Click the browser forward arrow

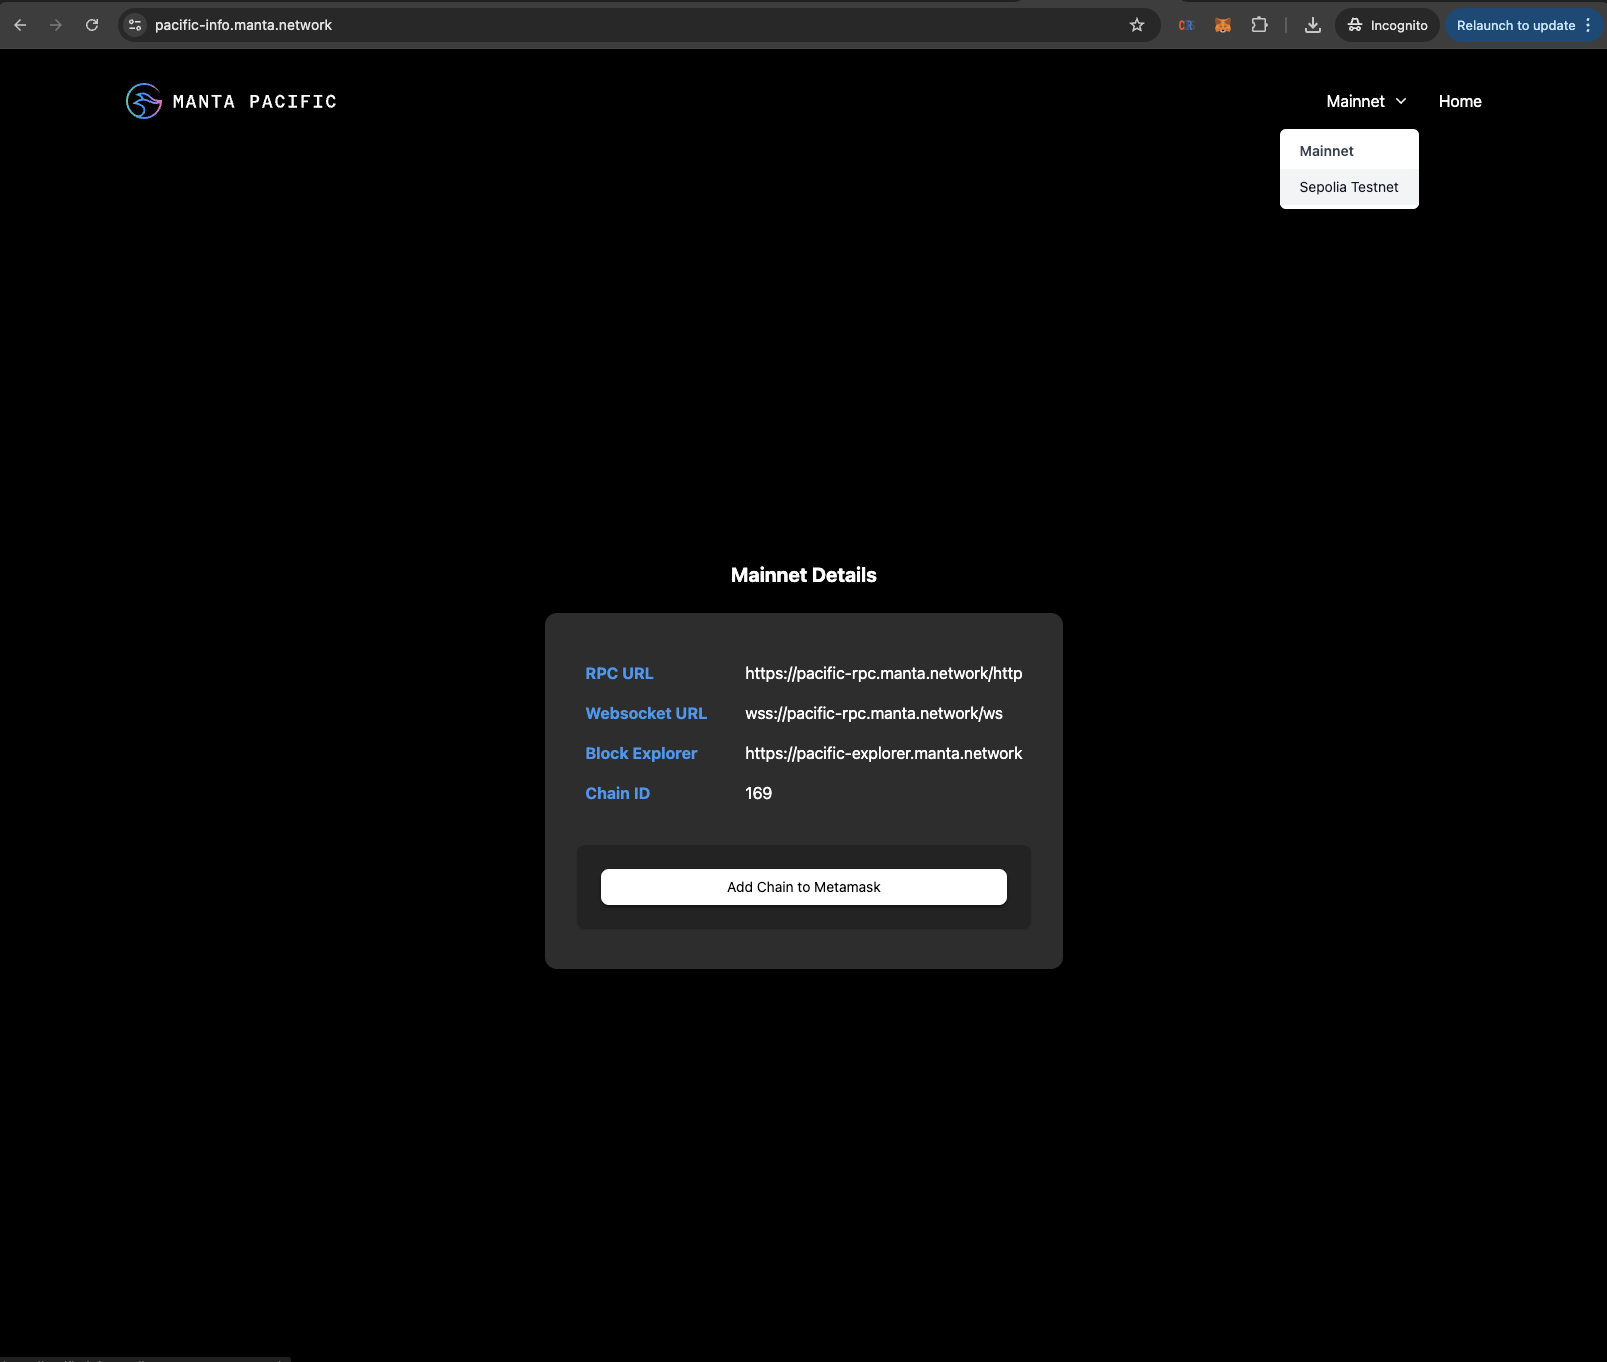click(56, 25)
